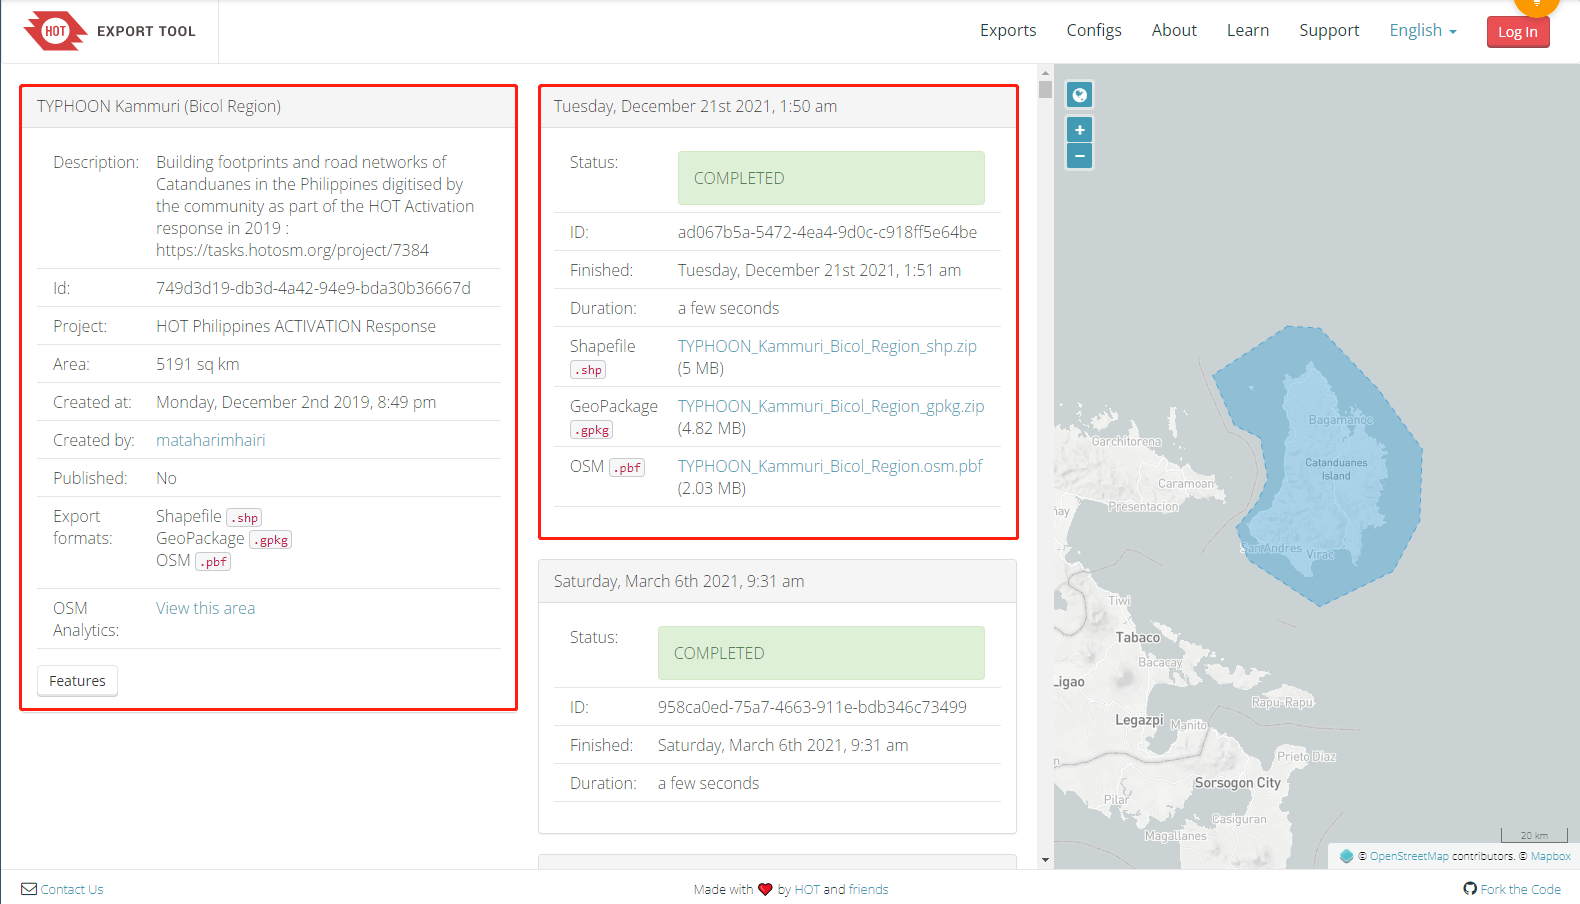The height and width of the screenshot is (904, 1580).
Task: Click Sorsogon City label on the map
Action: tap(1237, 783)
